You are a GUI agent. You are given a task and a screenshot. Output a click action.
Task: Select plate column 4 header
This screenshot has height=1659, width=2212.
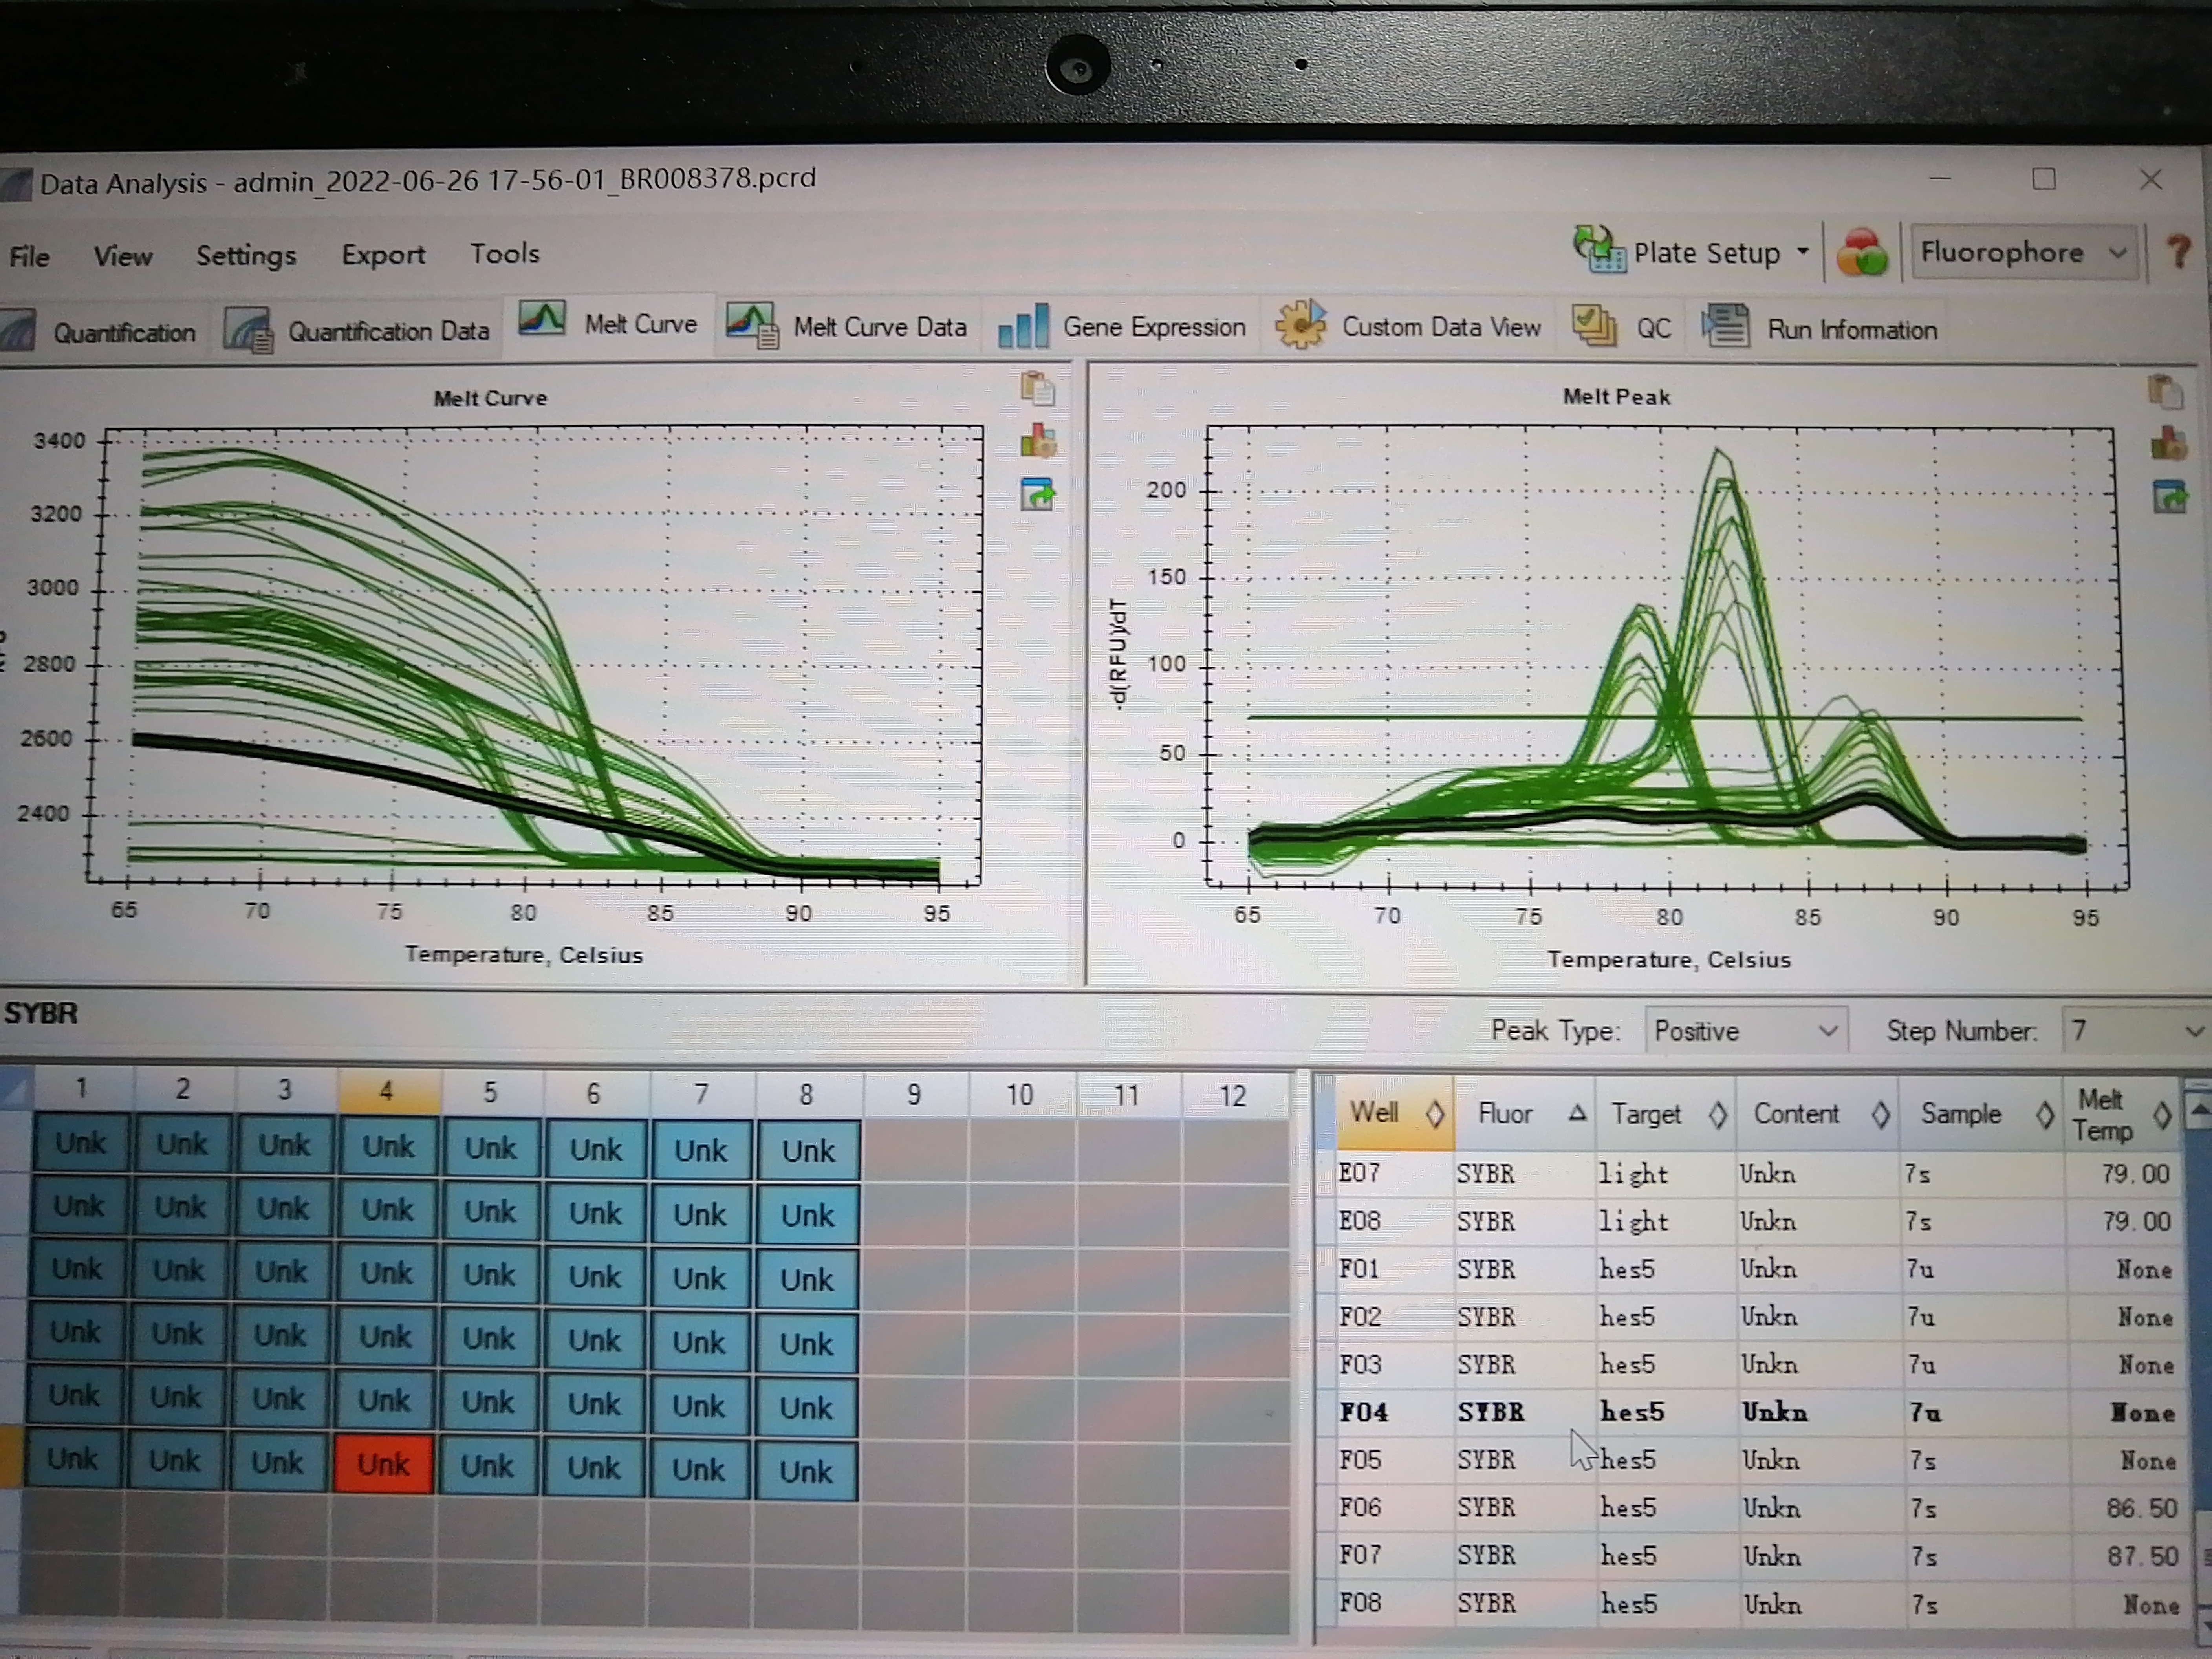387,1091
